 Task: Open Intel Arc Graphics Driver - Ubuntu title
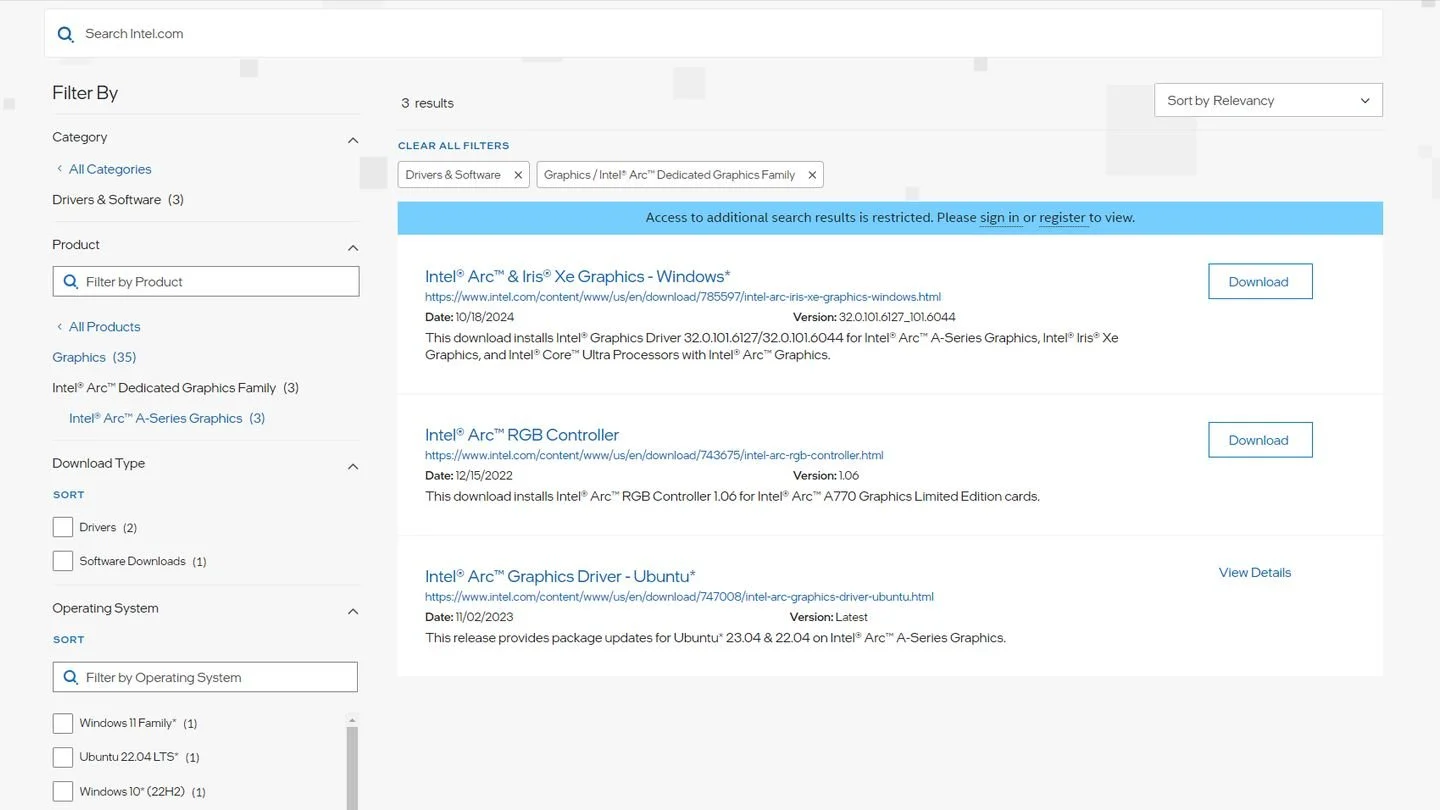(x=560, y=577)
